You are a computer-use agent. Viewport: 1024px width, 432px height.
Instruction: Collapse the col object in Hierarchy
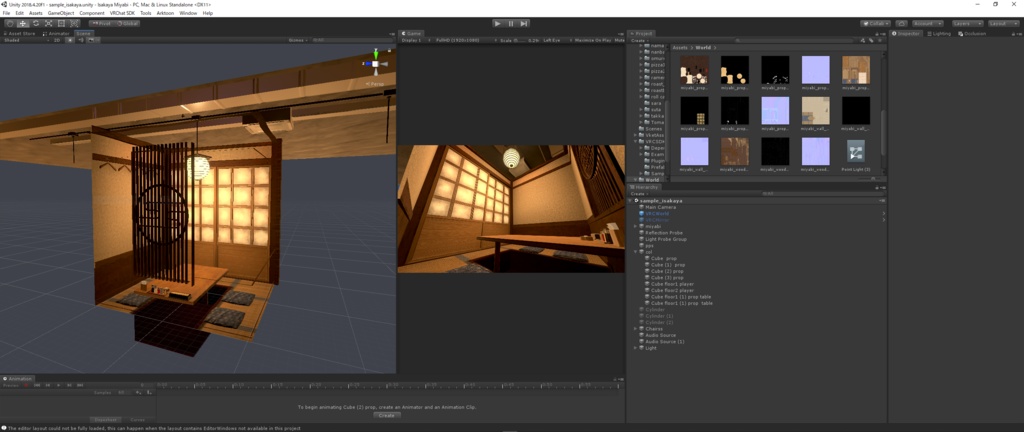point(637,252)
